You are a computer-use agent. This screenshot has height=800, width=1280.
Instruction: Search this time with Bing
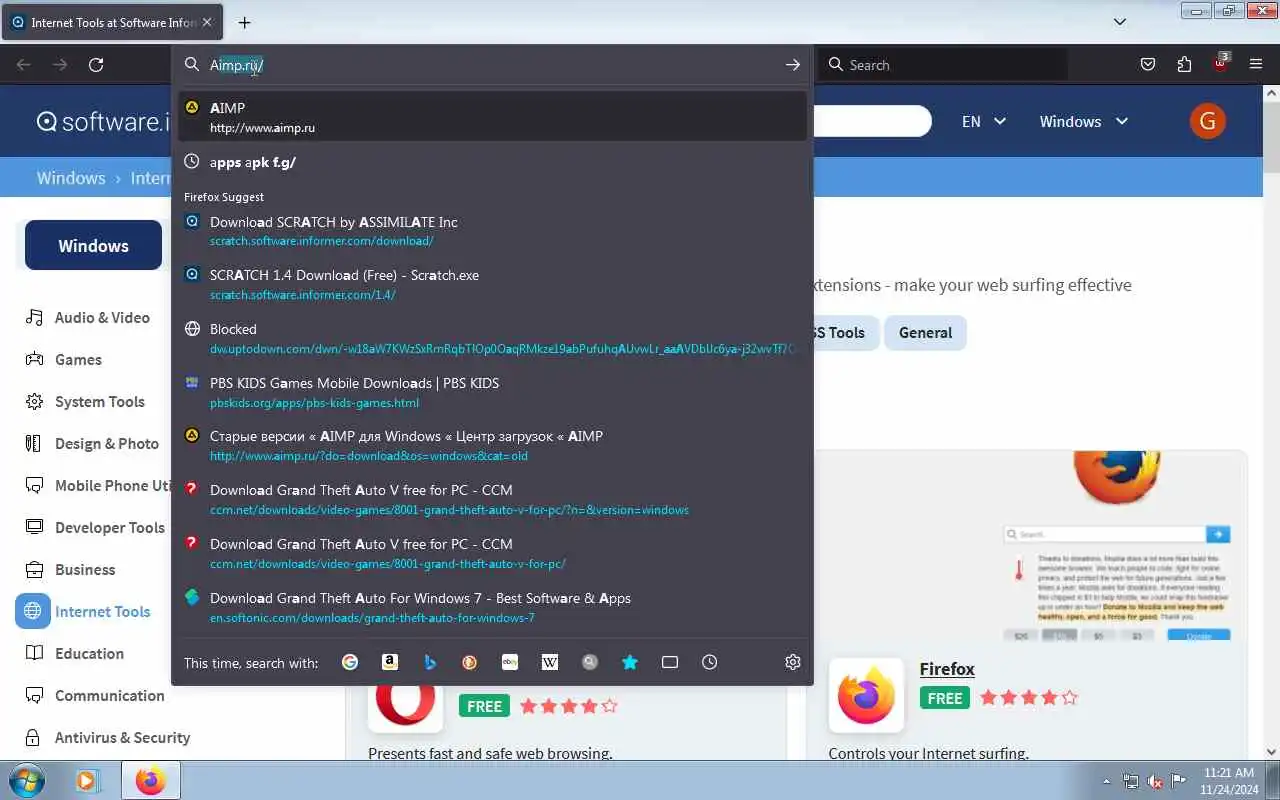pos(430,662)
